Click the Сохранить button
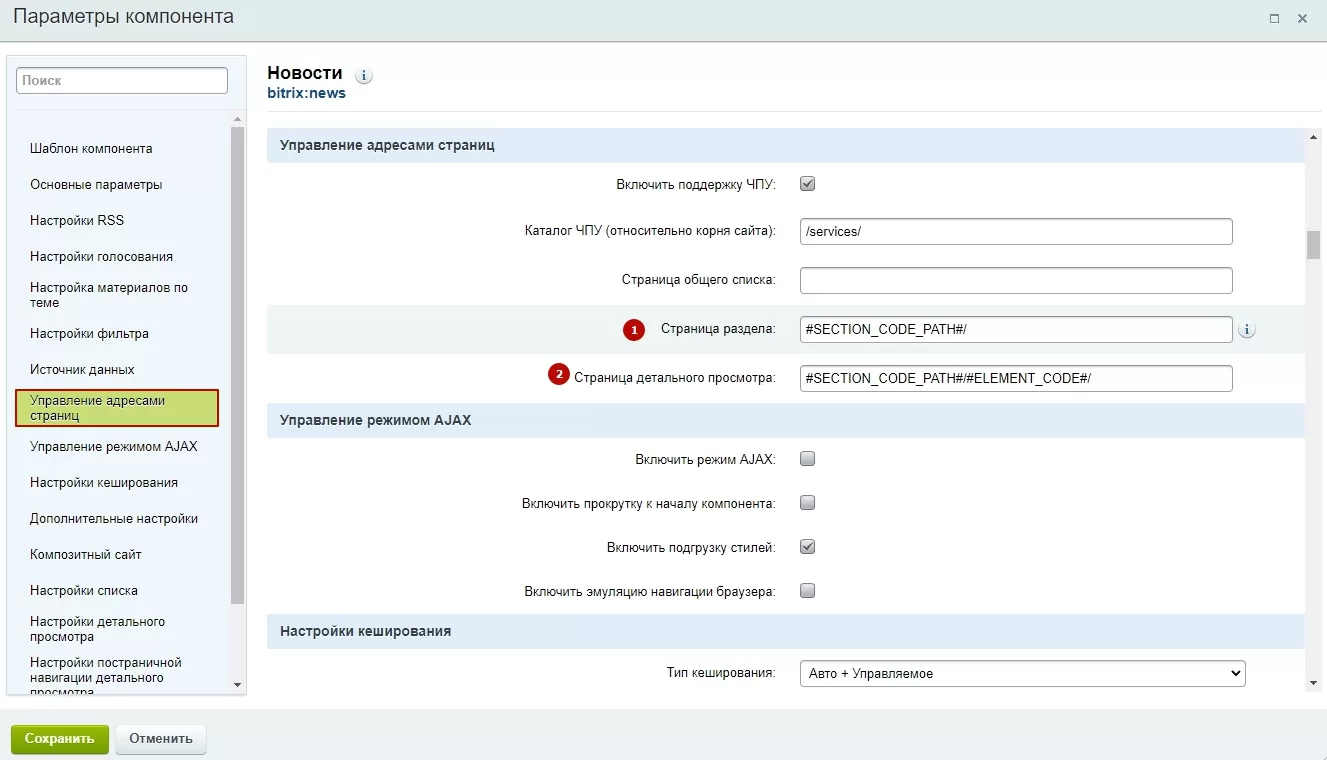This screenshot has width=1327, height=760. click(x=60, y=739)
